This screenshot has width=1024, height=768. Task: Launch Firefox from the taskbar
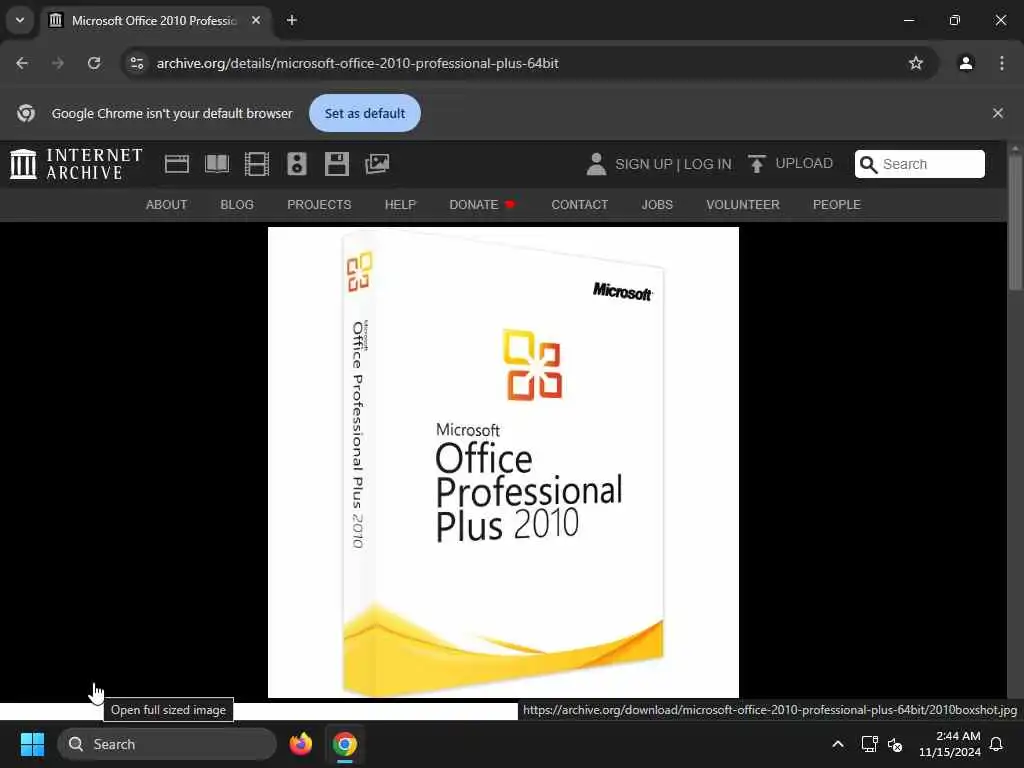[301, 744]
